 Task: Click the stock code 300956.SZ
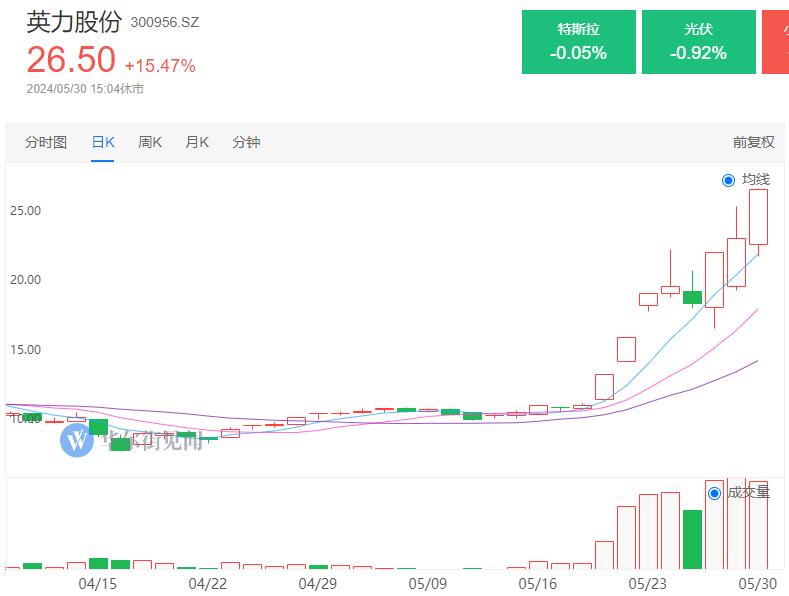pos(165,23)
